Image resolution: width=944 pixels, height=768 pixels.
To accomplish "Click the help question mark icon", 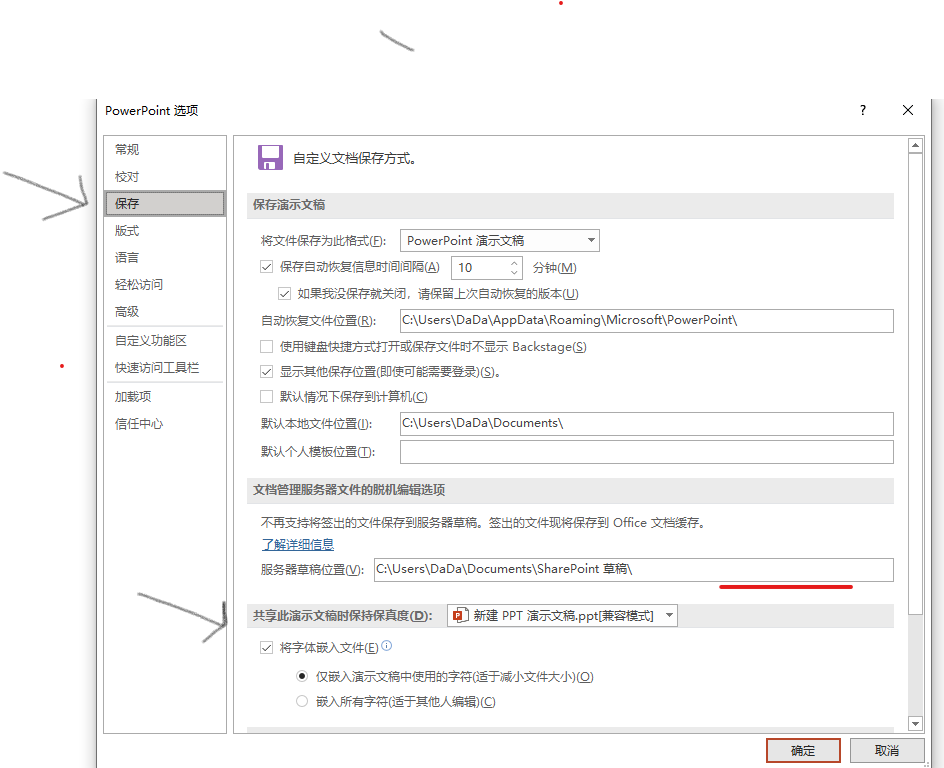I will [863, 110].
